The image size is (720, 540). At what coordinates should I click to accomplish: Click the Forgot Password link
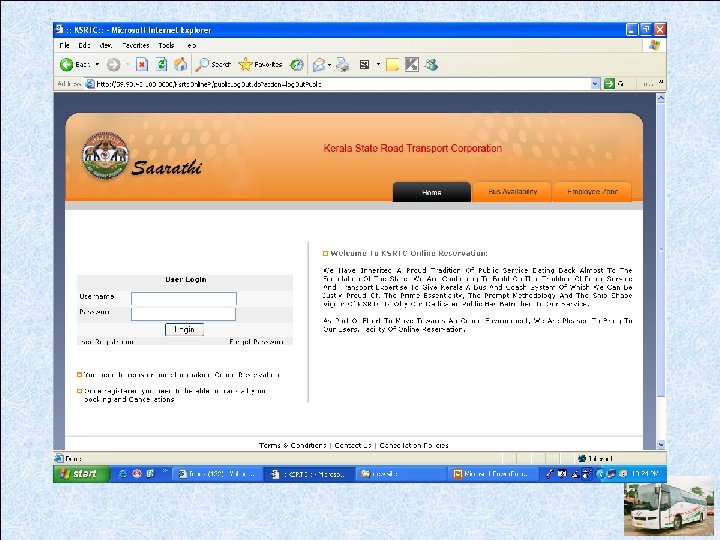click(256, 342)
